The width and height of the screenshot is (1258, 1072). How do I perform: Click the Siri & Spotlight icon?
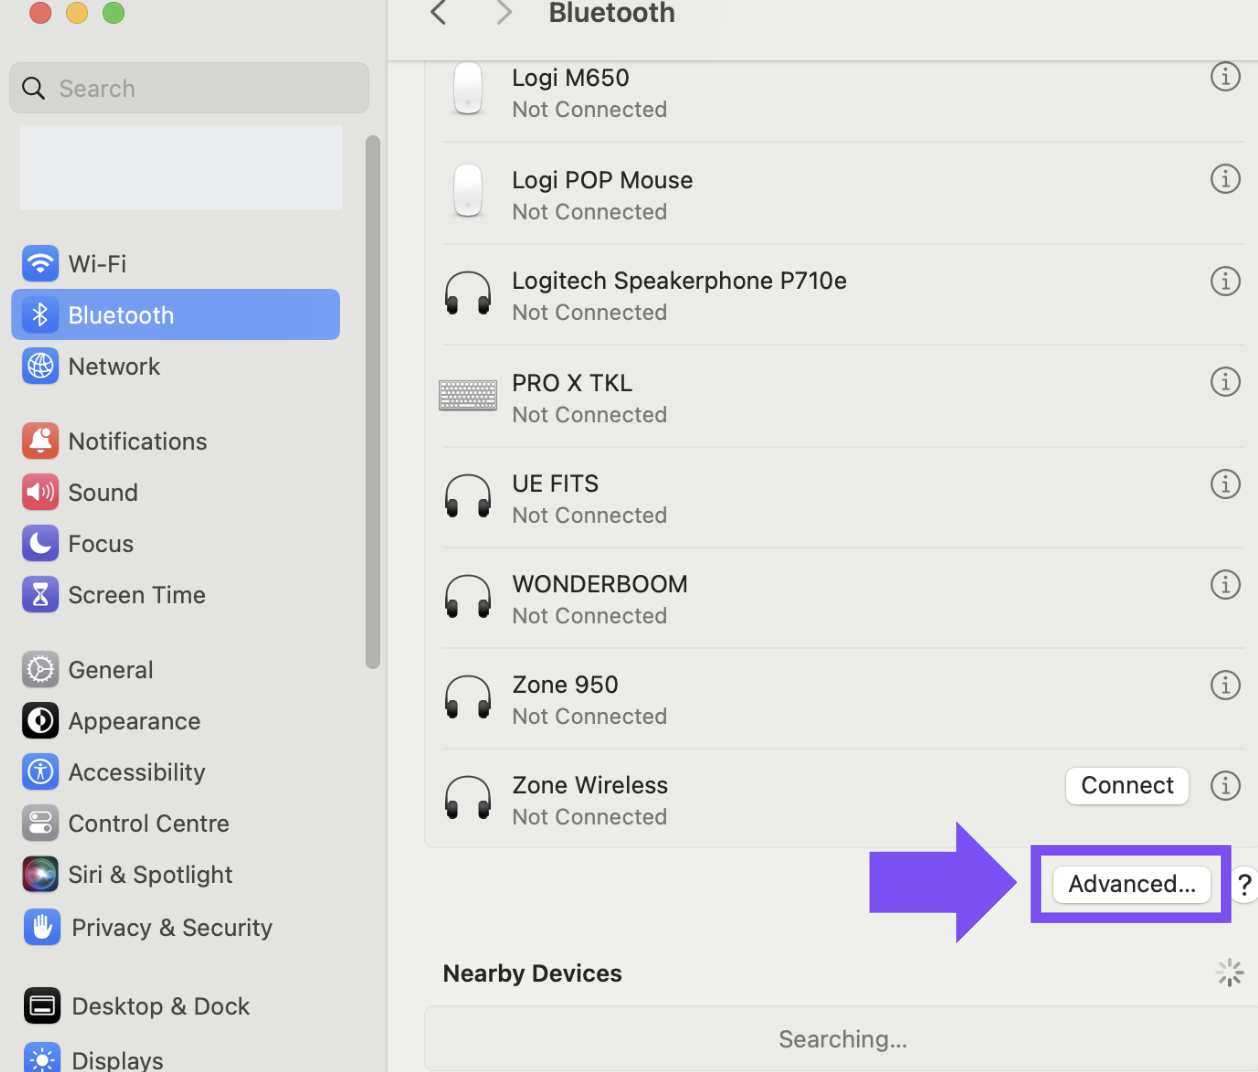40,875
